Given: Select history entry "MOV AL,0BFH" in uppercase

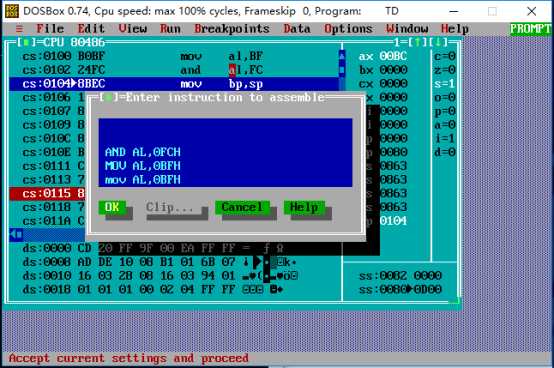Looking at the screenshot, I should (x=143, y=166).
